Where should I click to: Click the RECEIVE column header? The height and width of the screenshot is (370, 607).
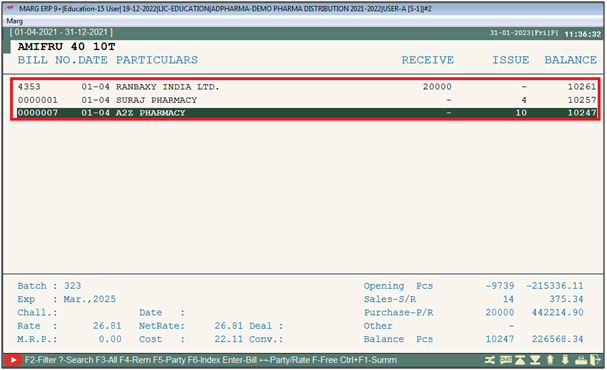click(428, 60)
